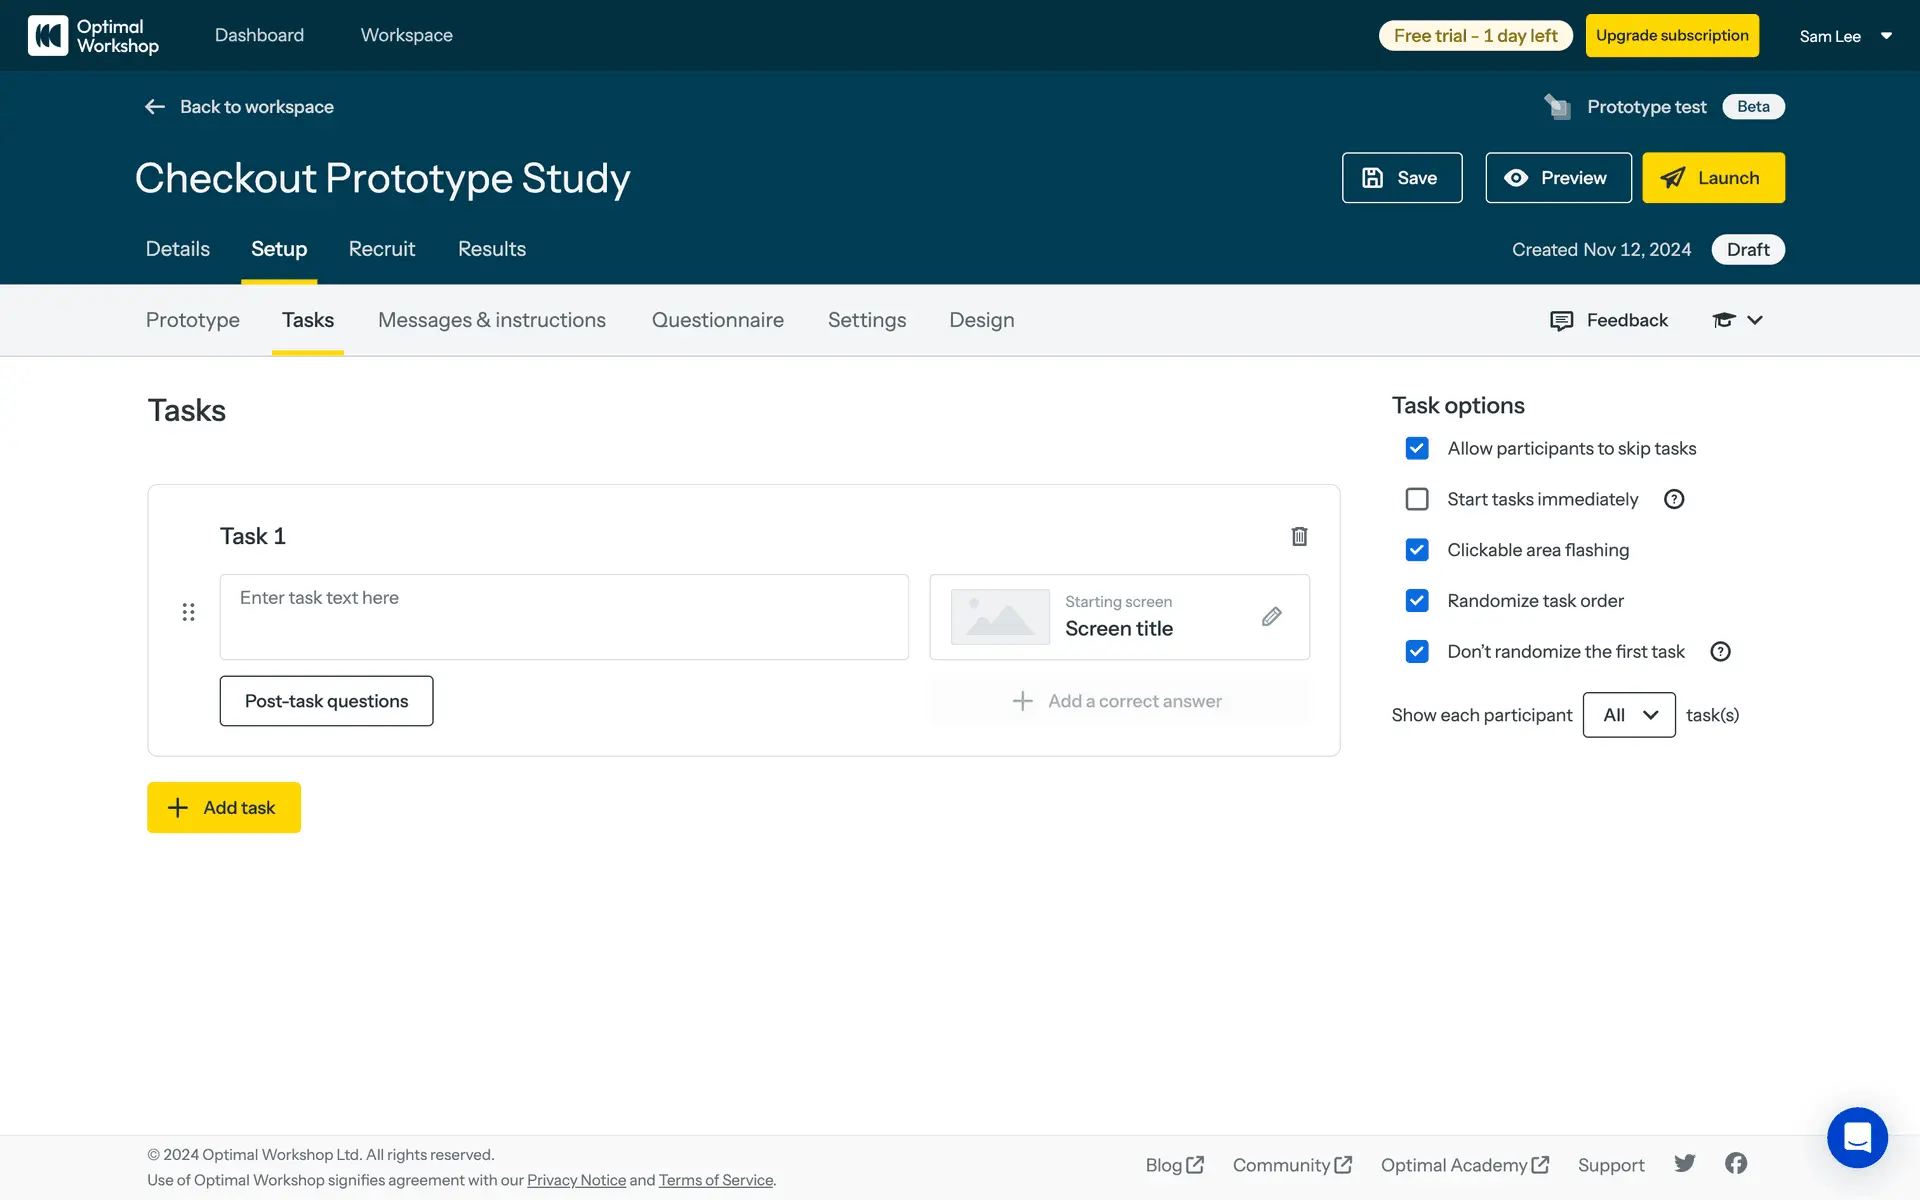
Task: Open the Show each participant All dropdown
Action: tap(1628, 715)
